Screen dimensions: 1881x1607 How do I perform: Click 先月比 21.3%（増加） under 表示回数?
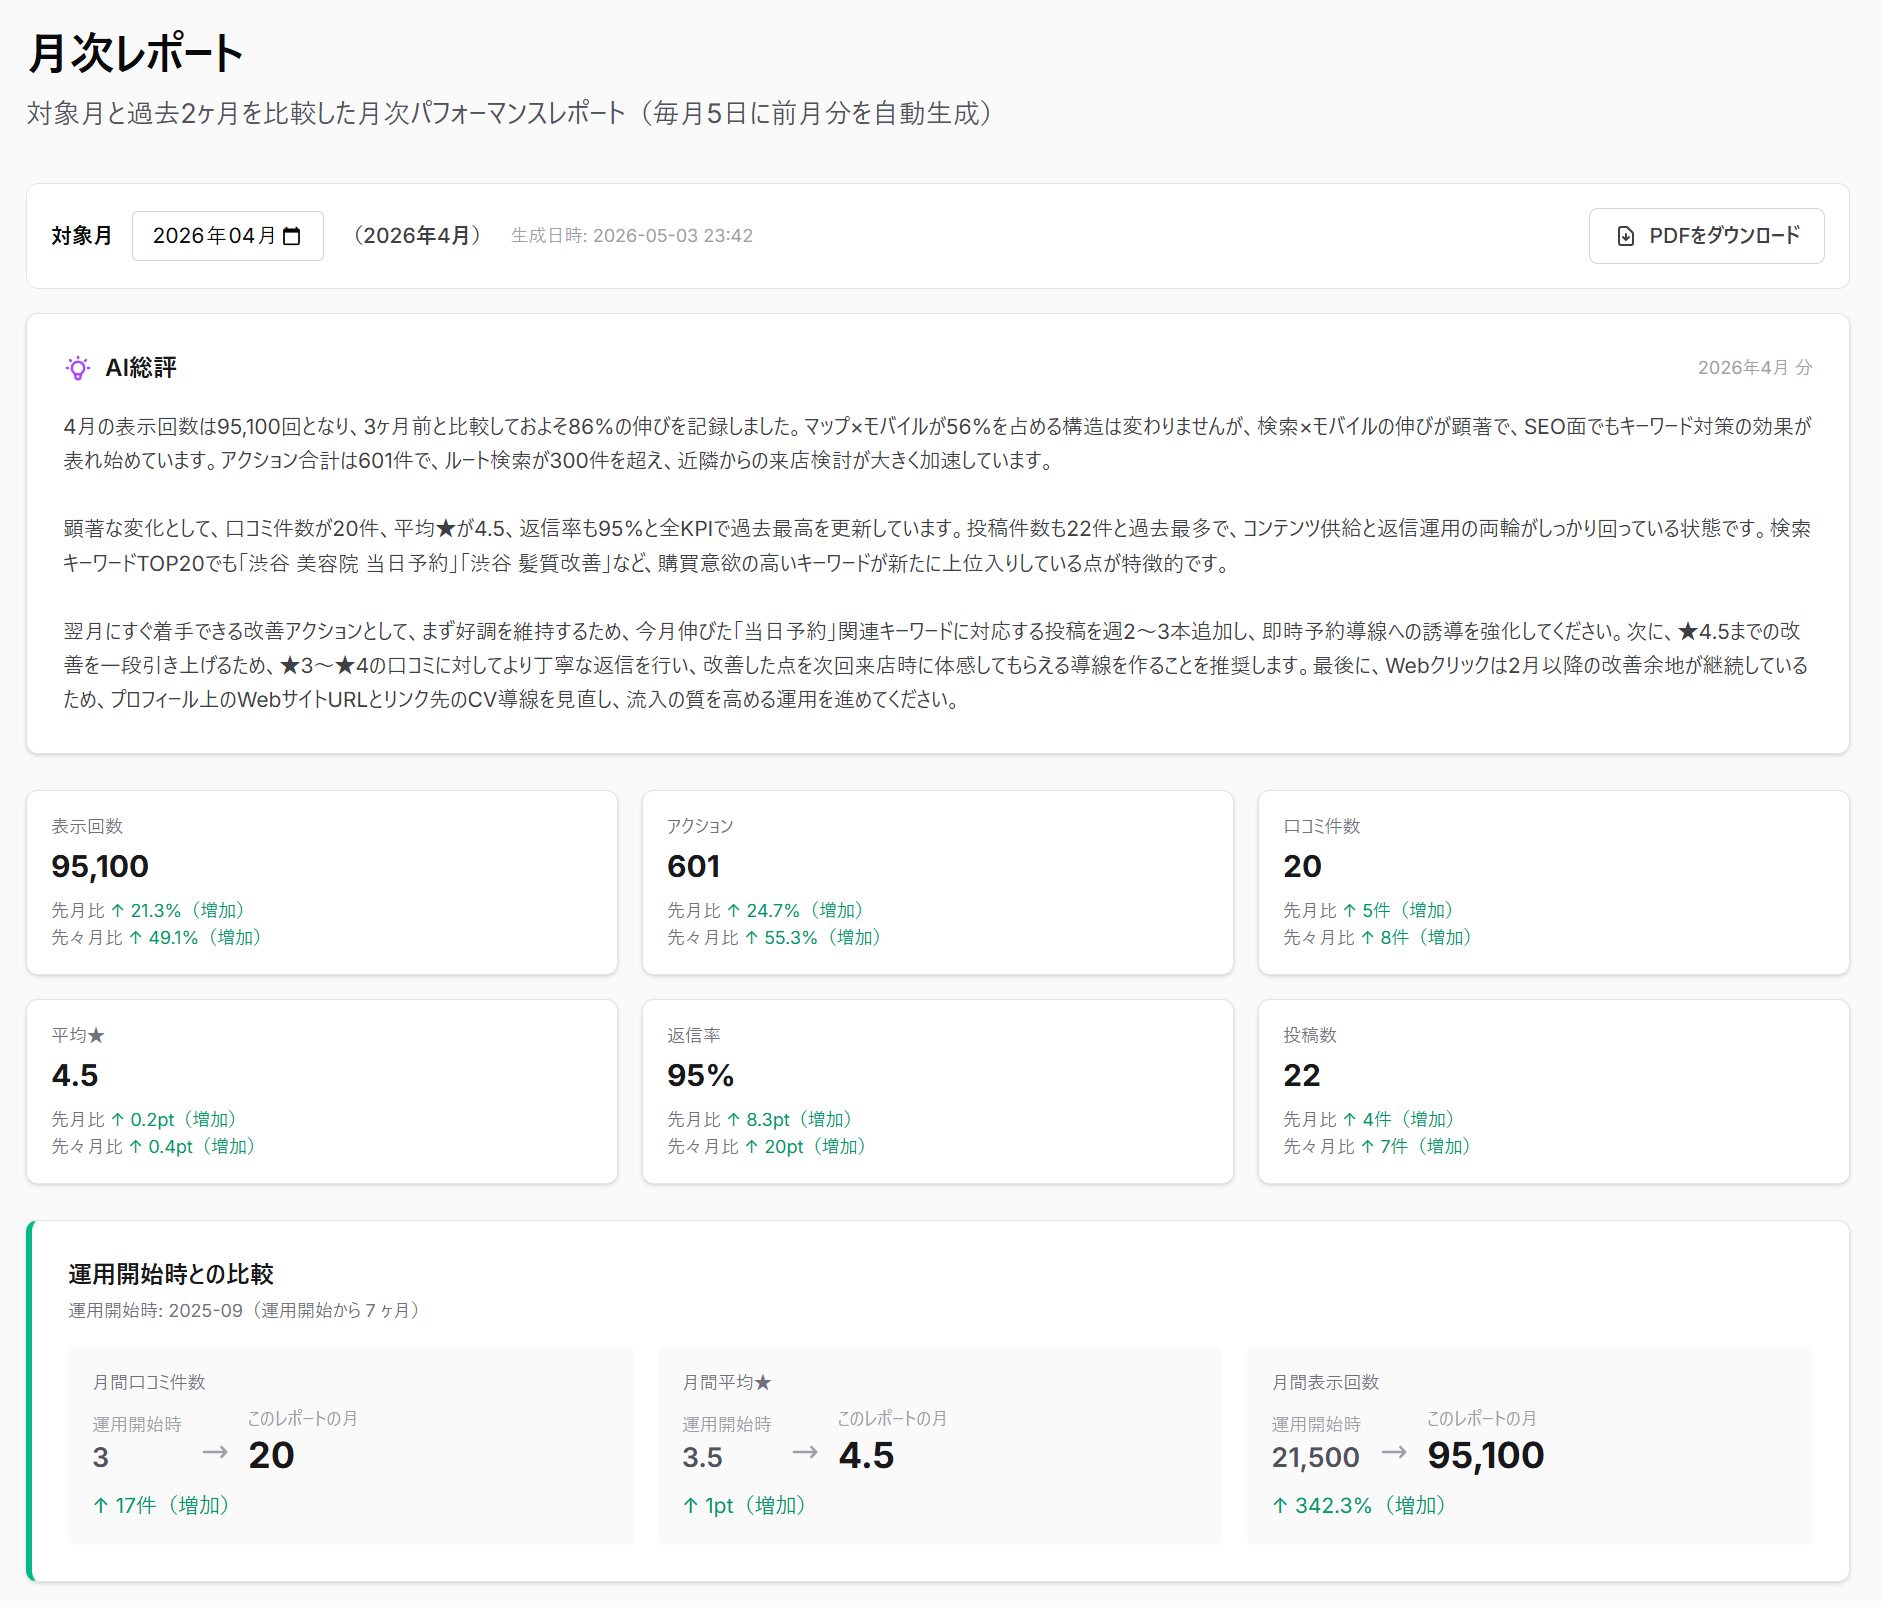(150, 910)
